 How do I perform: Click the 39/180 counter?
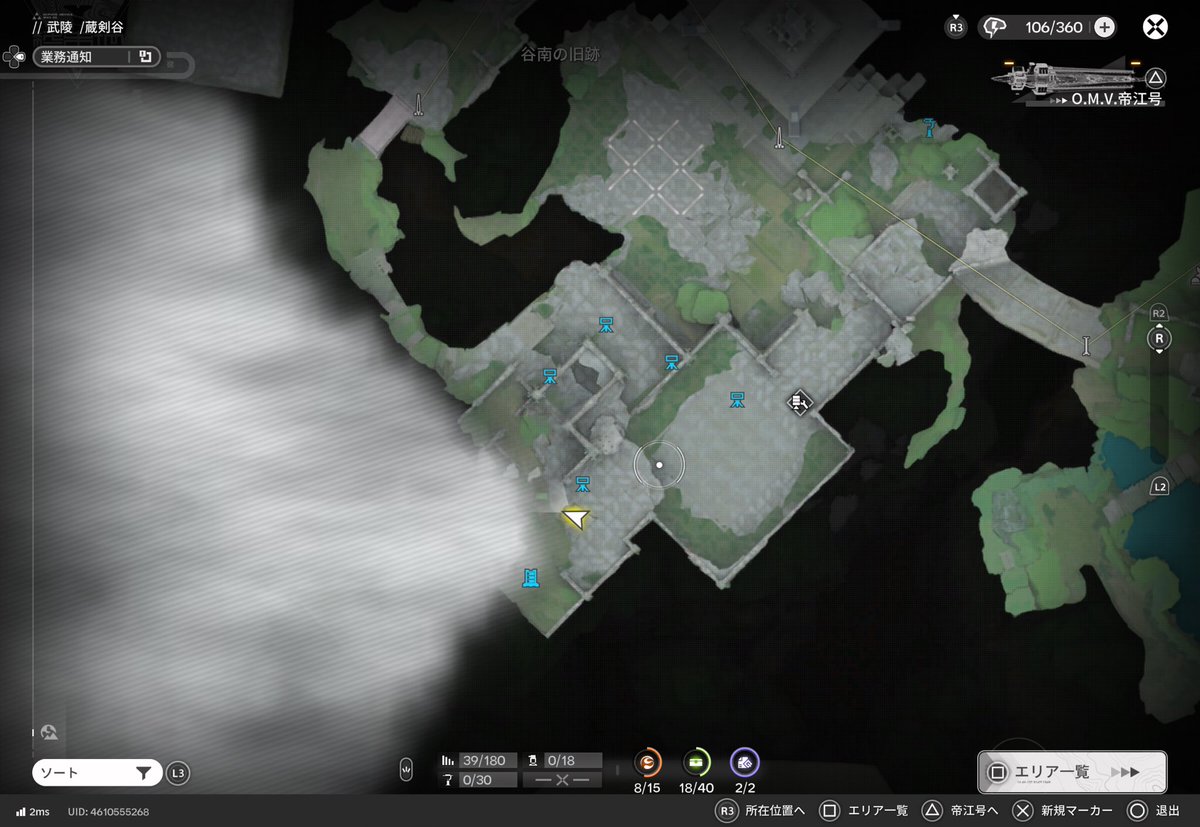tap(479, 761)
